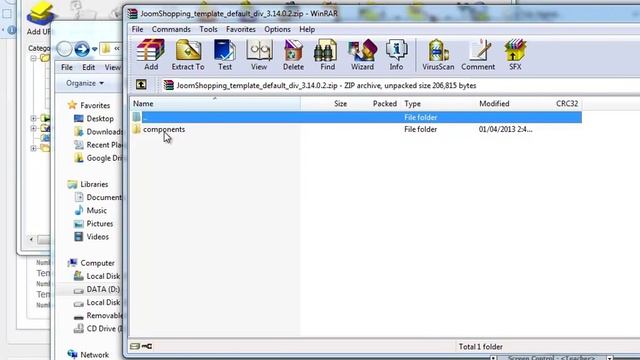Open DATA (D:) drive in Explorer
The image size is (640, 360).
tap(103, 289)
